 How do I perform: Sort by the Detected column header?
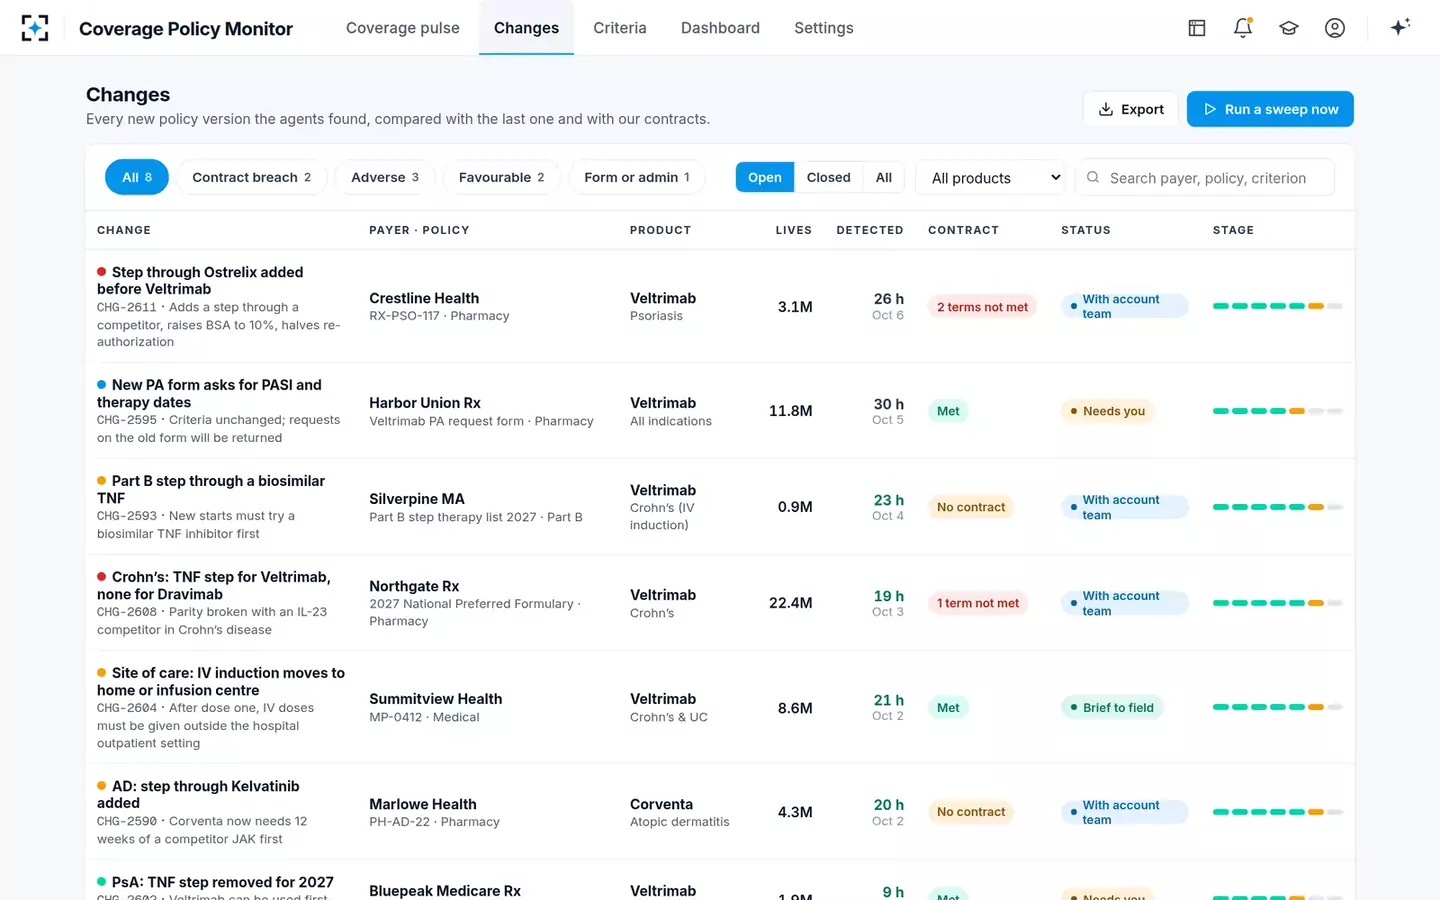coord(870,230)
